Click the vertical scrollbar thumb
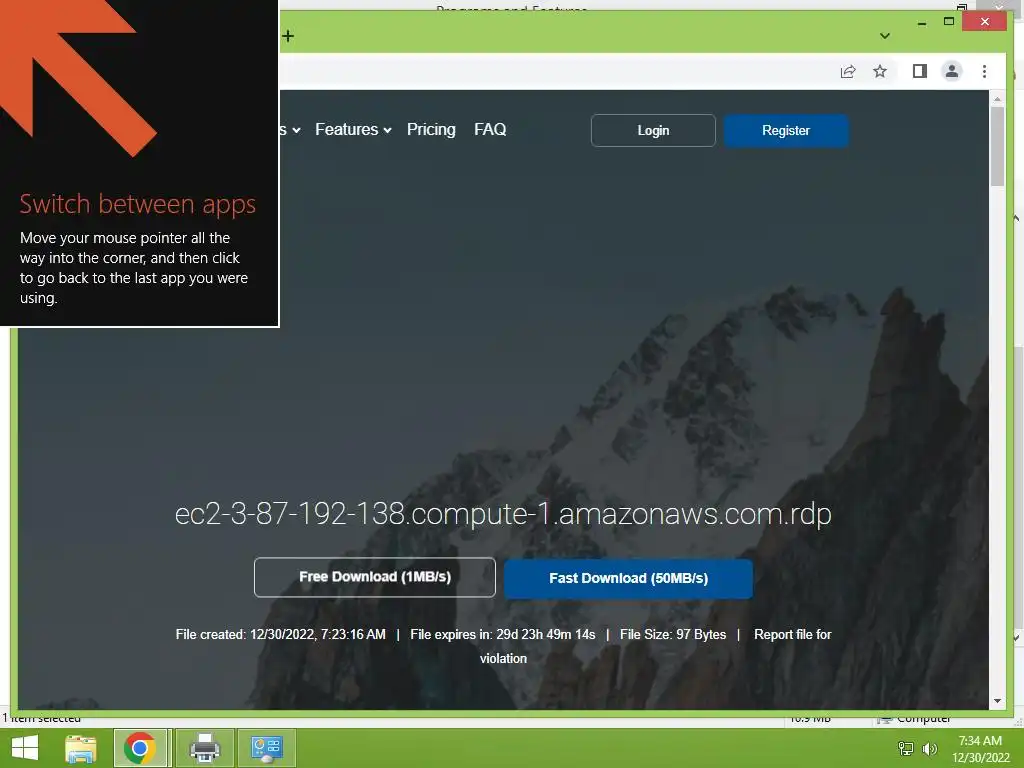This screenshot has width=1024, height=768. (x=997, y=146)
